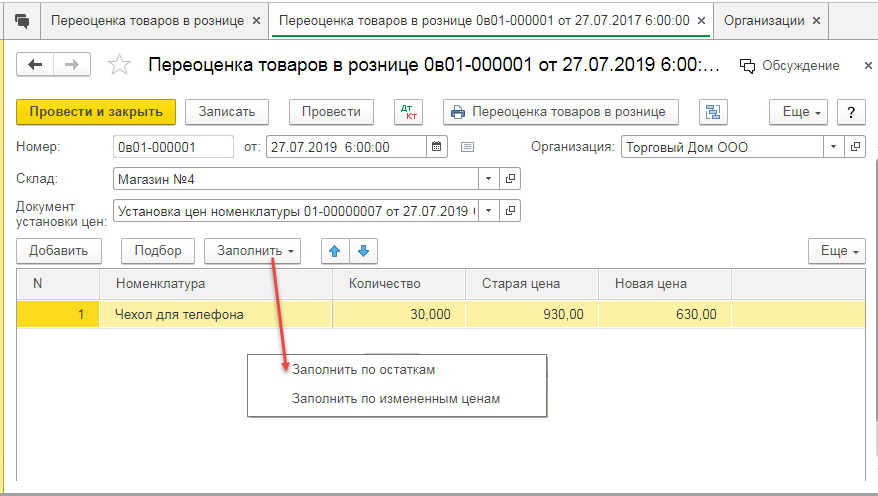The image size is (878, 496).
Task: Click the help question mark button
Action: coord(850,112)
